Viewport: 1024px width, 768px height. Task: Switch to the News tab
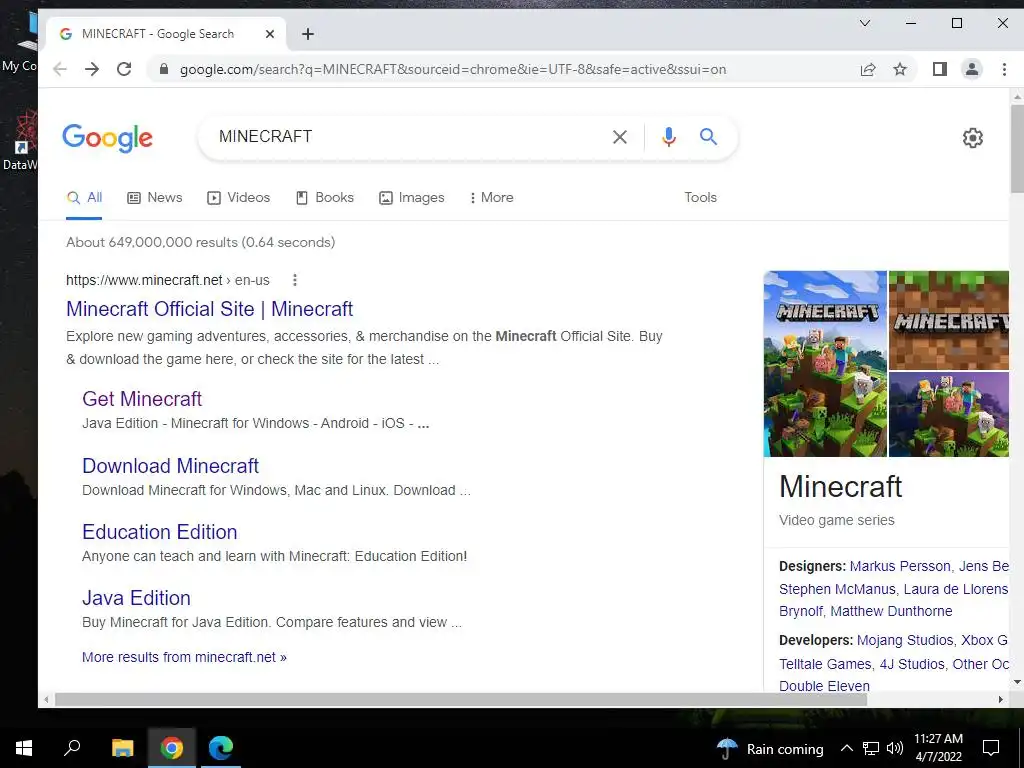155,198
